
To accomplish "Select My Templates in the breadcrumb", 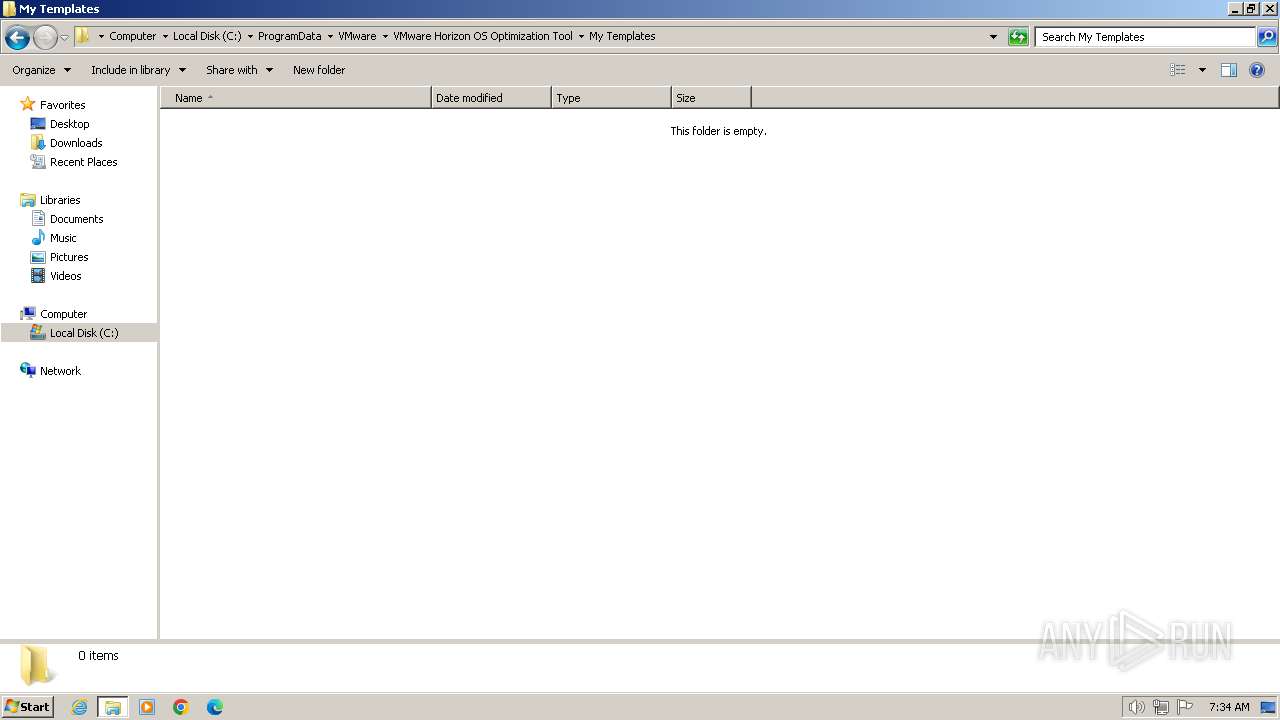I will coord(622,36).
